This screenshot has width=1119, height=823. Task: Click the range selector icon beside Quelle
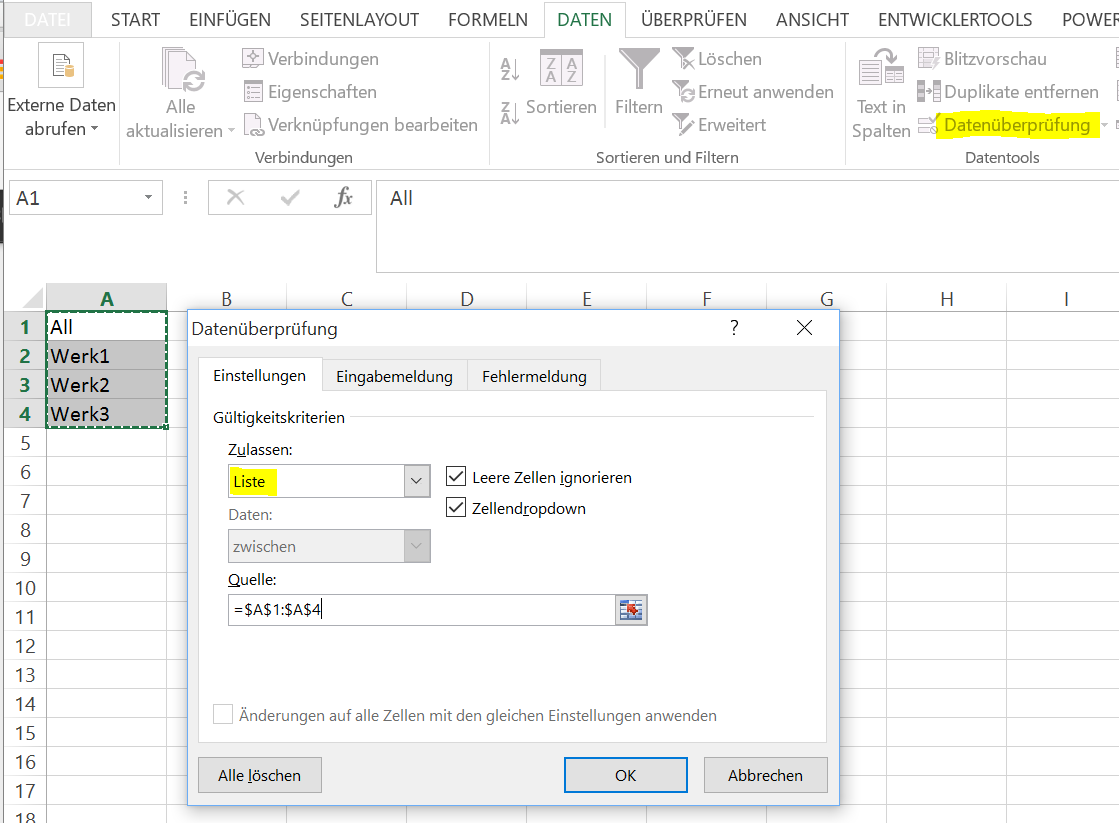click(631, 610)
